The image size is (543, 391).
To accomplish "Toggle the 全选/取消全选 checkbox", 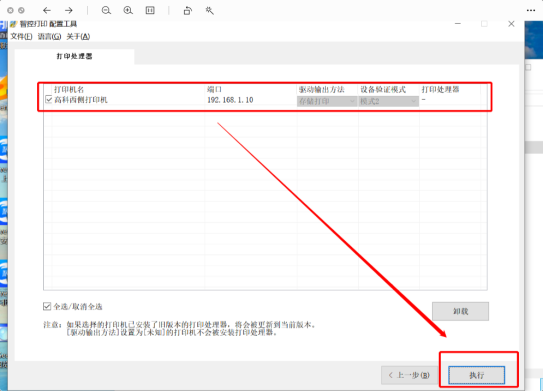I will [x=47, y=306].
